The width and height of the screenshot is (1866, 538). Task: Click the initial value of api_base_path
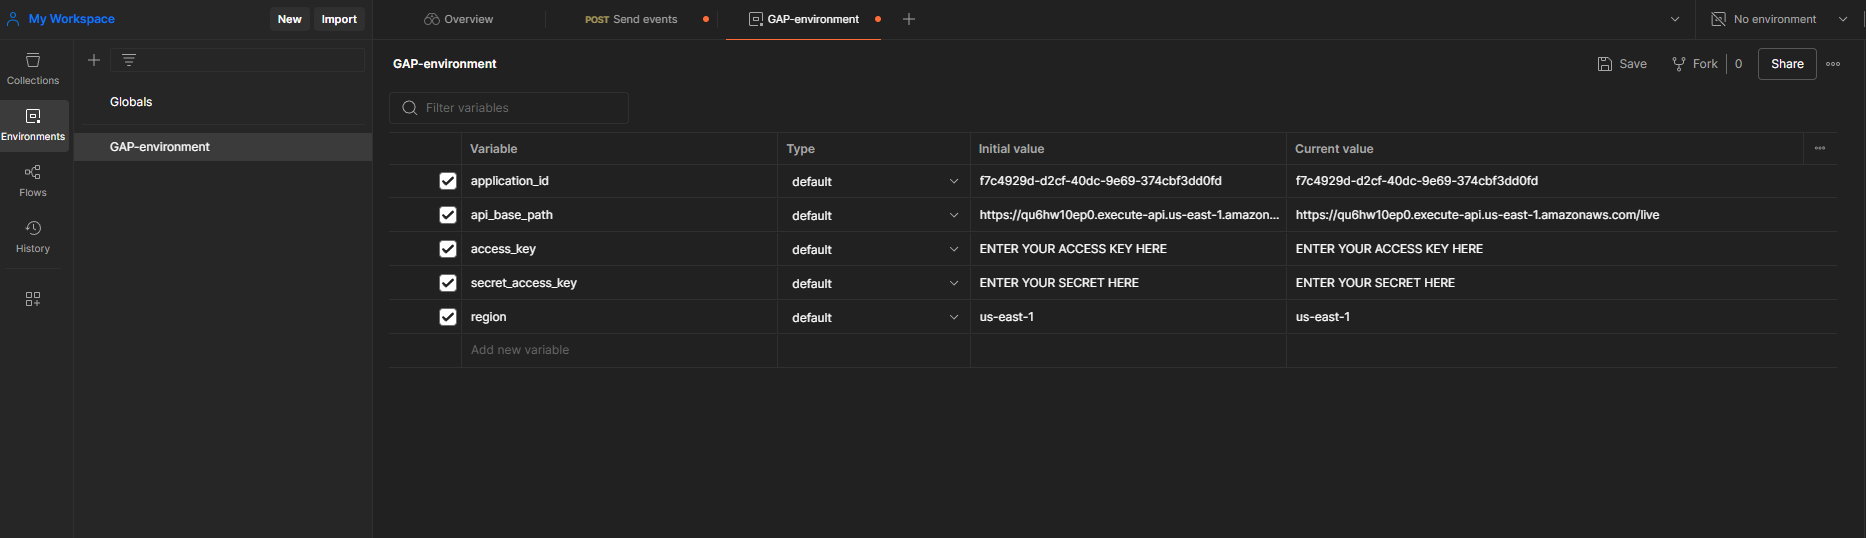tap(1129, 215)
